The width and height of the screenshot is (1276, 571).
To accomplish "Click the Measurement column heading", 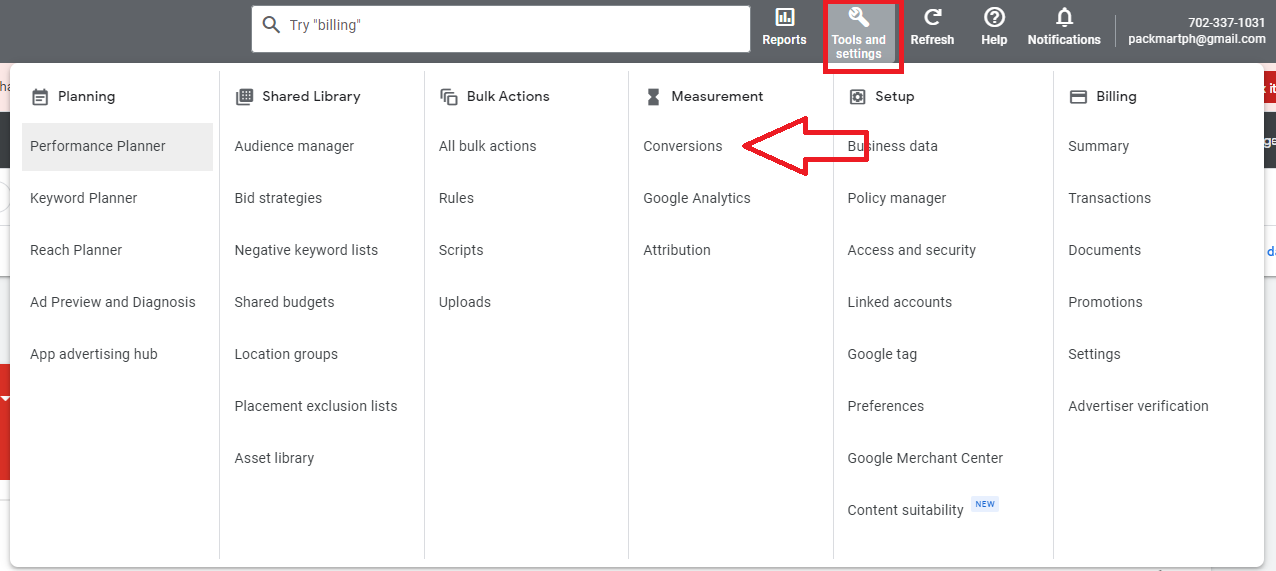I will click(x=717, y=97).
